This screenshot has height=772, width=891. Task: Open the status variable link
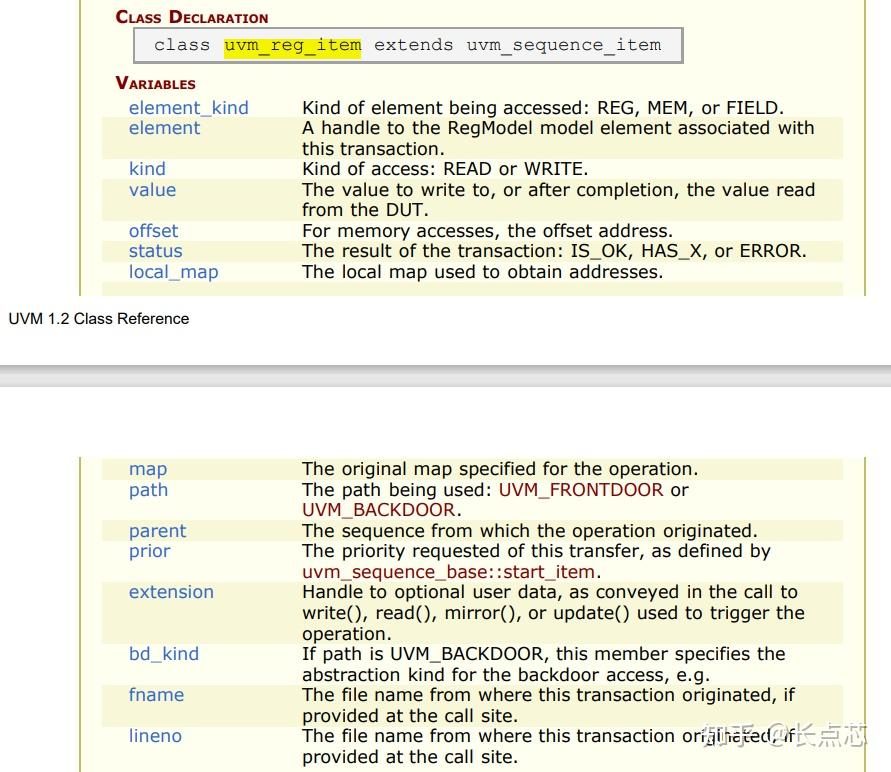tap(155, 251)
